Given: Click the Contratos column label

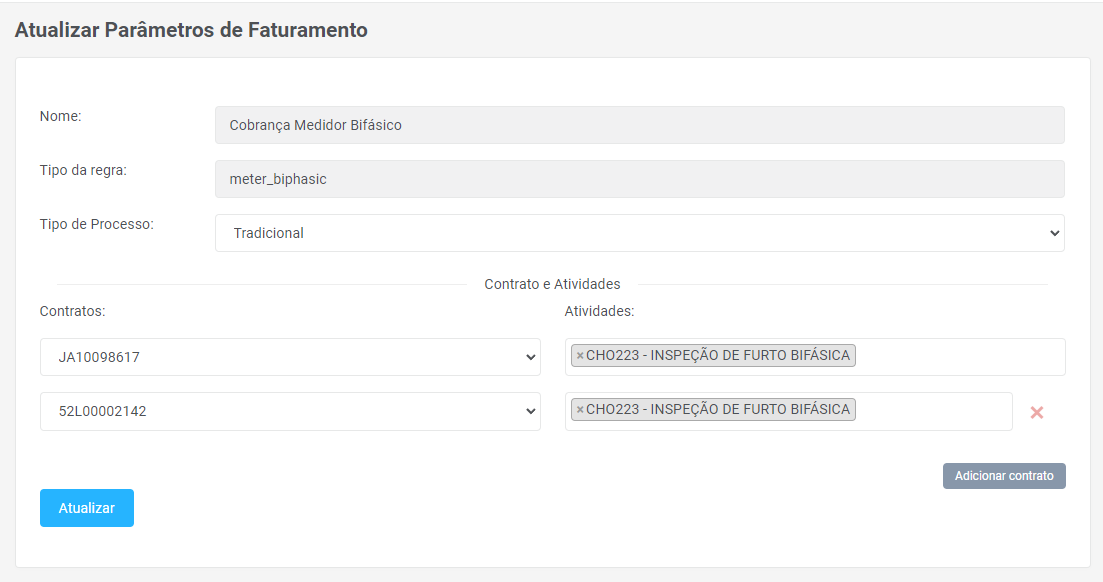Looking at the screenshot, I should coord(73,311).
